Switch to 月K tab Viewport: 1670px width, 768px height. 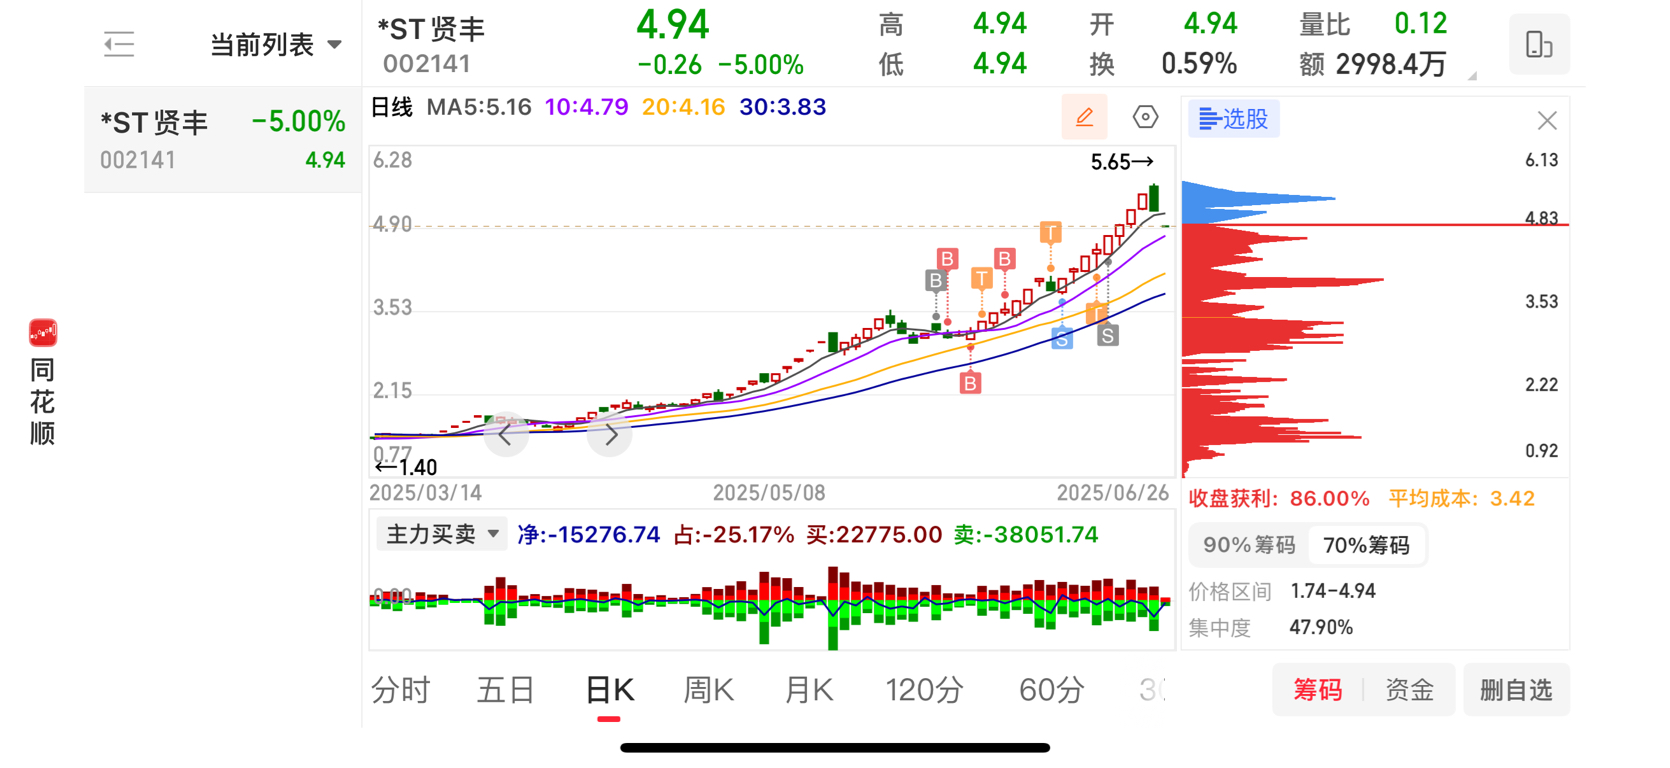tap(809, 690)
